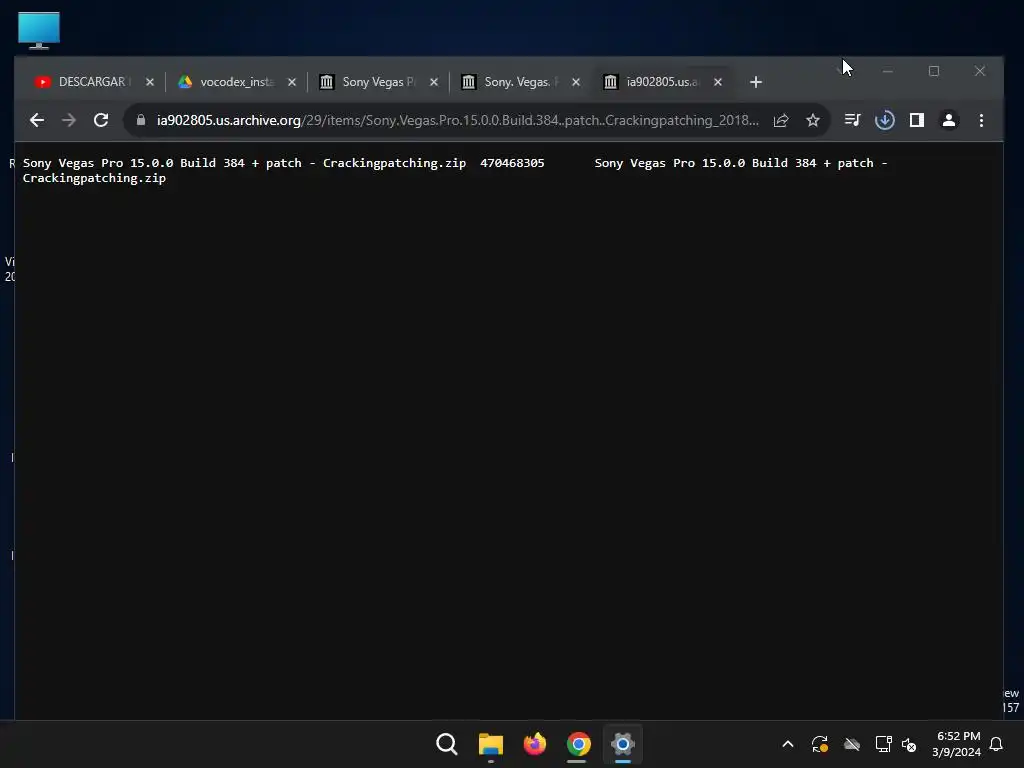Image resolution: width=1024 pixels, height=768 pixels.
Task: Click the muted volume tray icon
Action: click(909, 744)
